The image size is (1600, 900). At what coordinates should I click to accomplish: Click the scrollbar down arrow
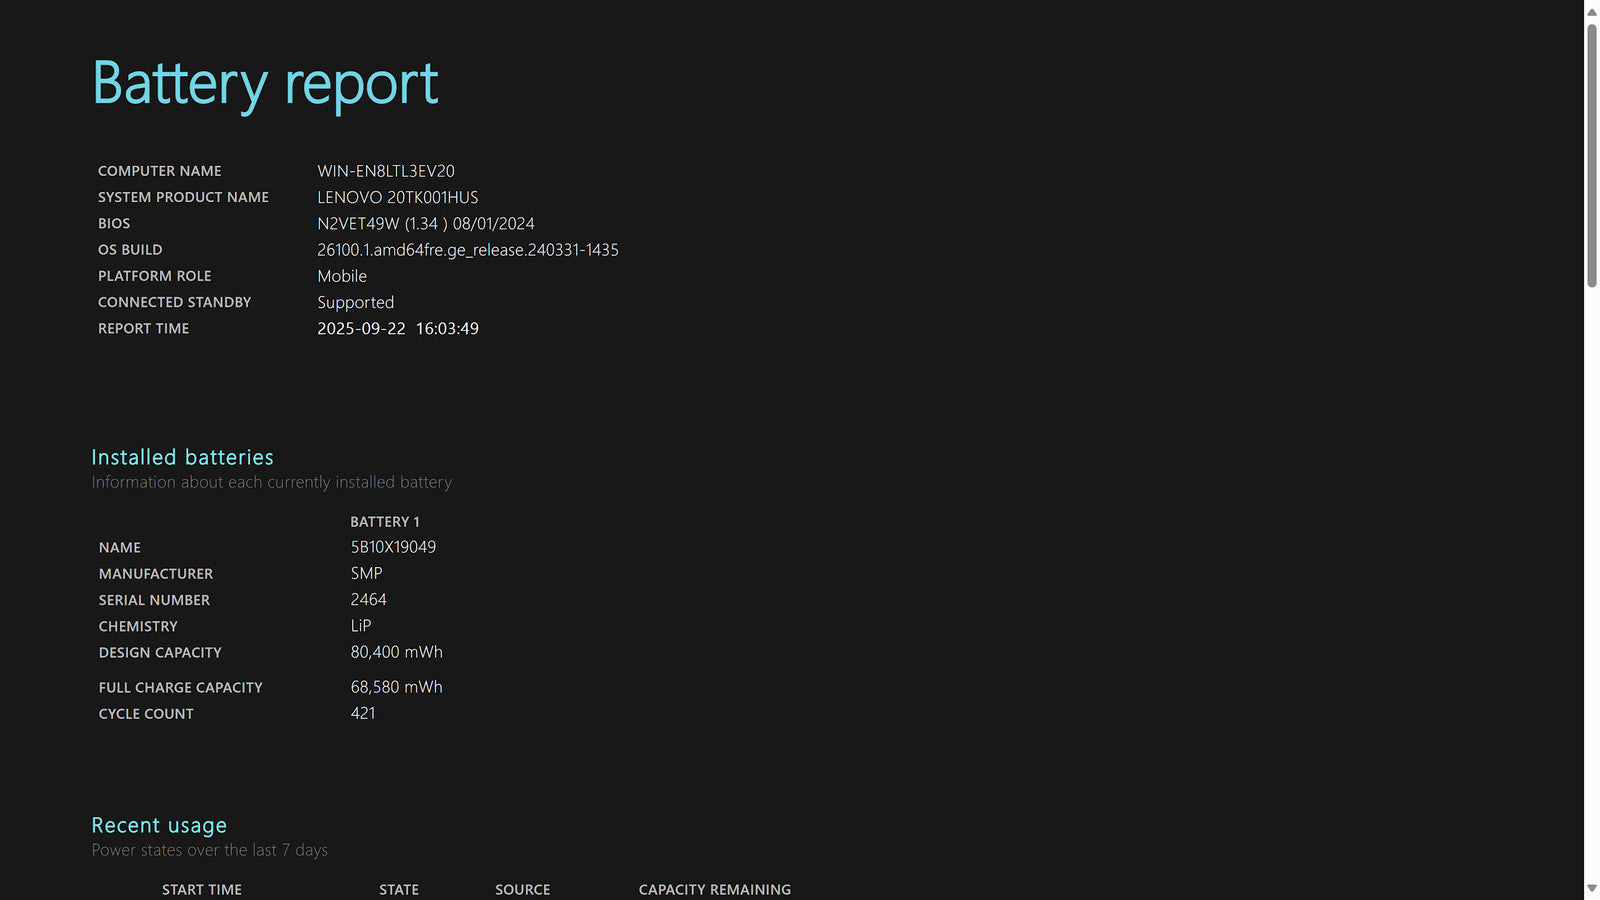(x=1592, y=889)
